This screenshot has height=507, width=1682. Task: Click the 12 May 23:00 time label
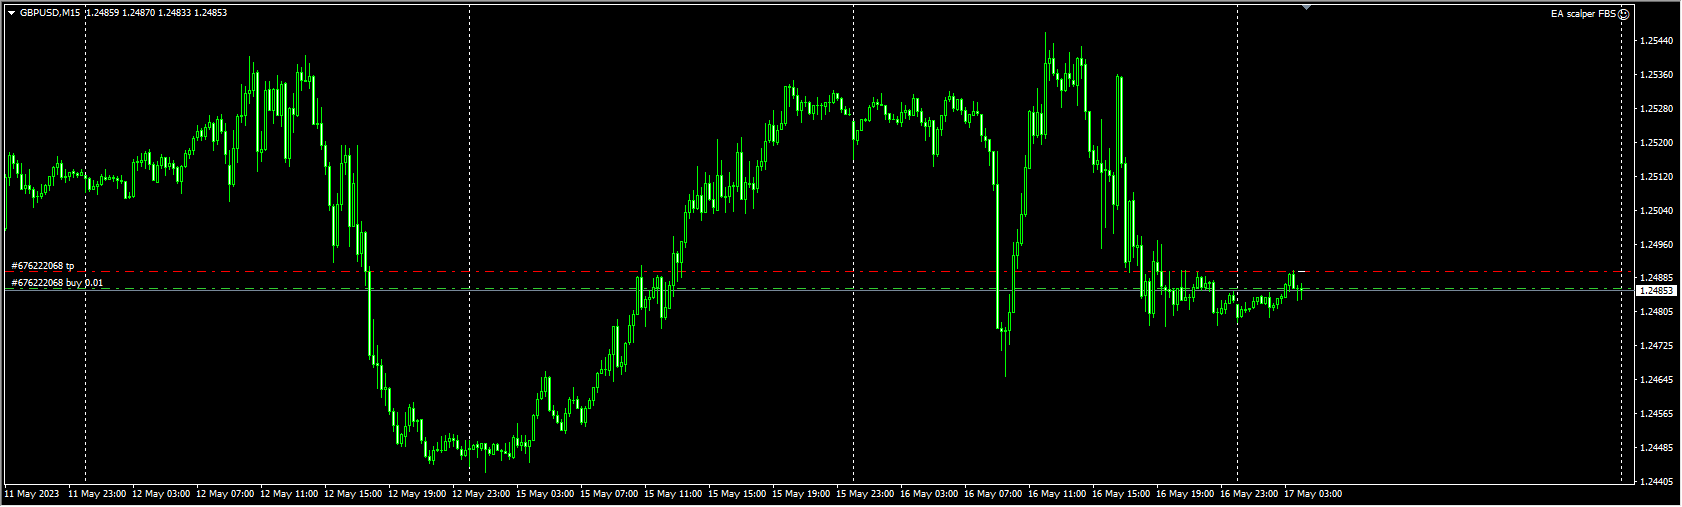[481, 494]
